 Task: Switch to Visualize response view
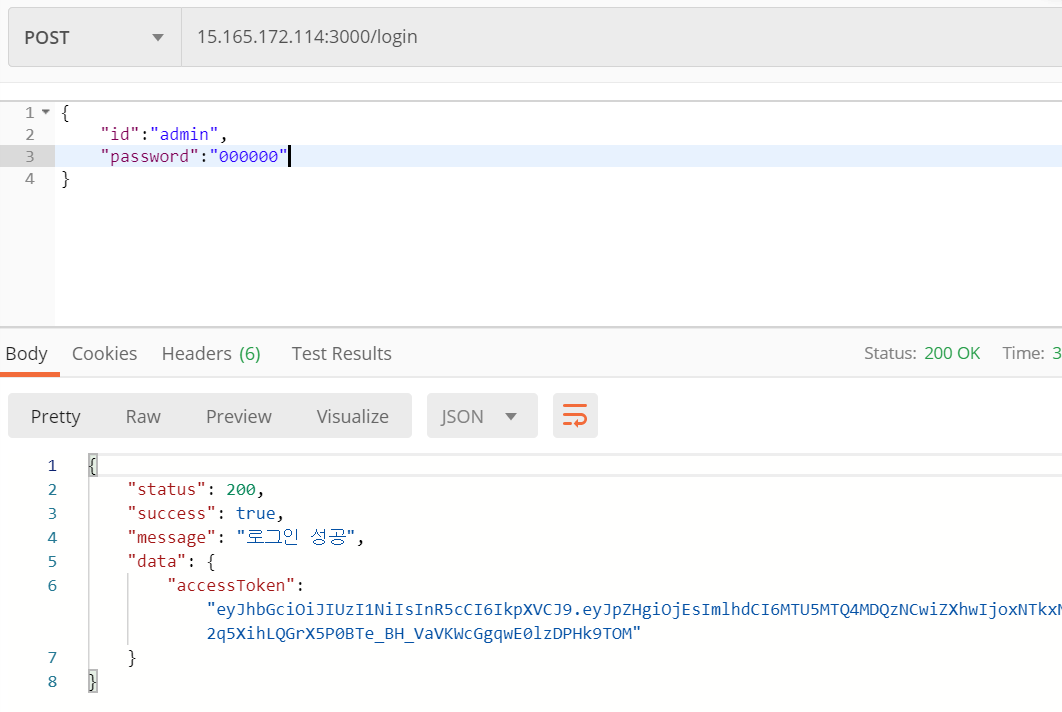click(x=352, y=416)
